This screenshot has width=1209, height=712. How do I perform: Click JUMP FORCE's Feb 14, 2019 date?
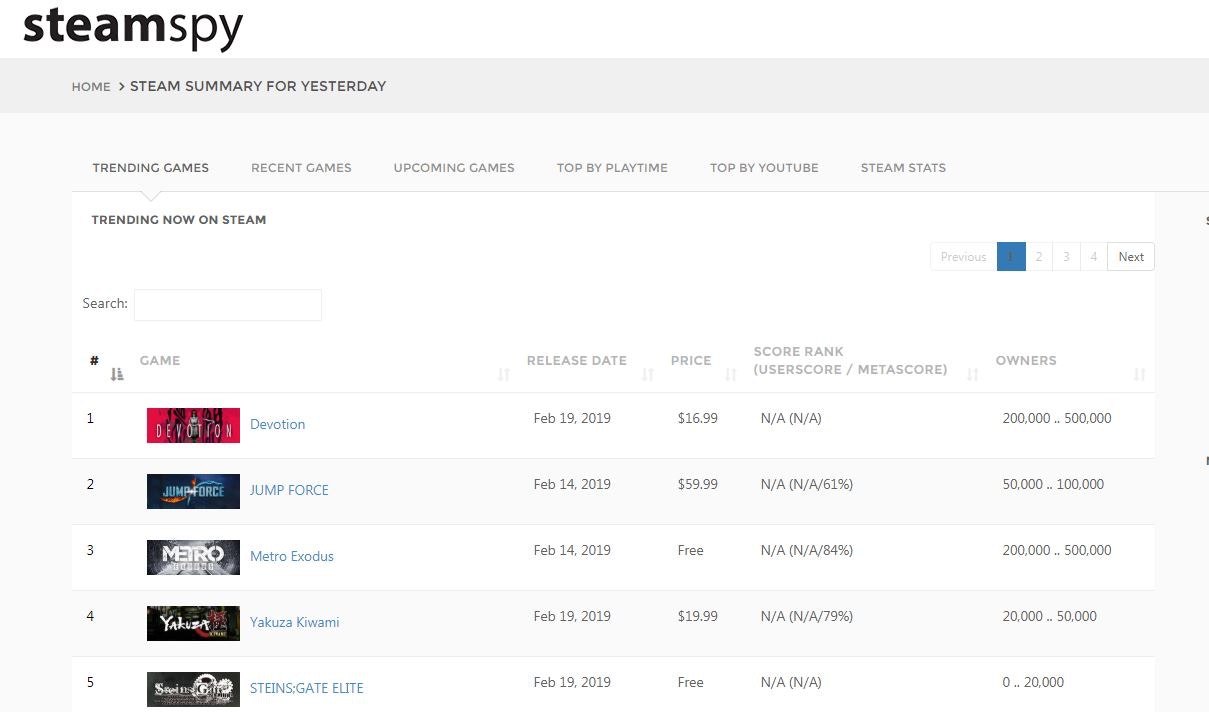[572, 484]
